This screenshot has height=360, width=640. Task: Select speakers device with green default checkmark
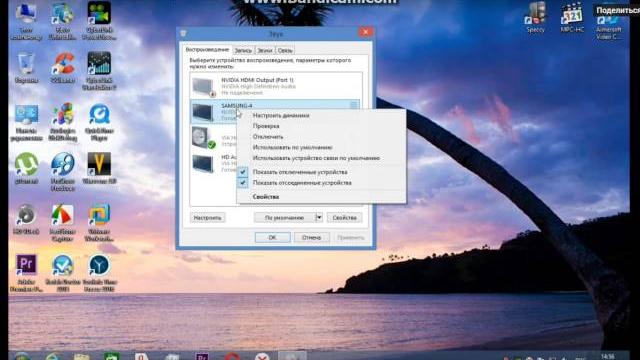[x=203, y=138]
